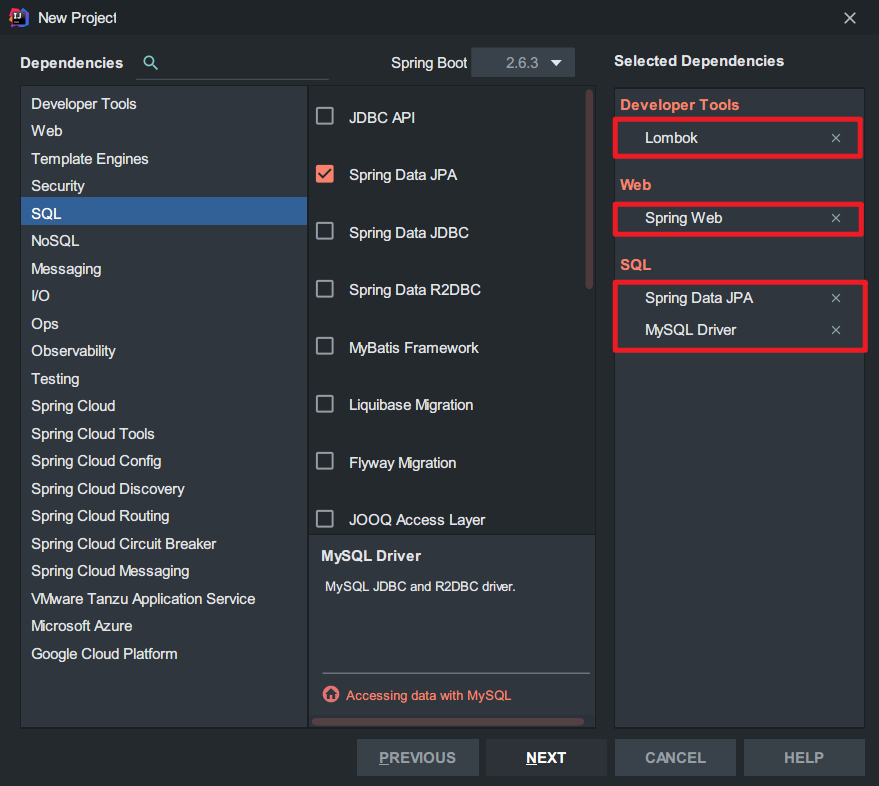Viewport: 879px width, 786px height.
Task: Select the Microsoft Azure category
Action: tap(164, 626)
